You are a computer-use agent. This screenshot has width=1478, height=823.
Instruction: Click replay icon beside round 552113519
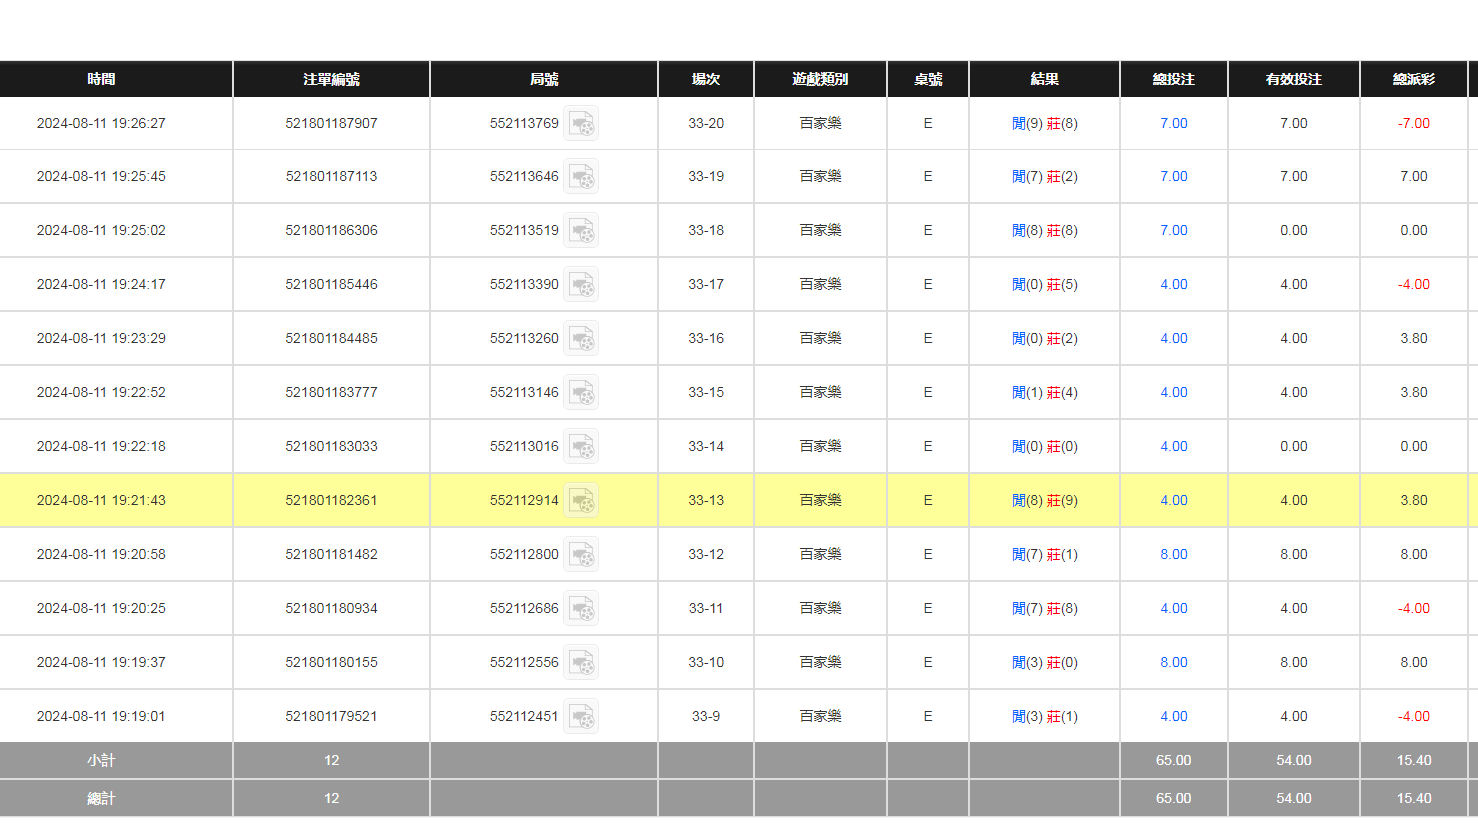[x=581, y=231]
